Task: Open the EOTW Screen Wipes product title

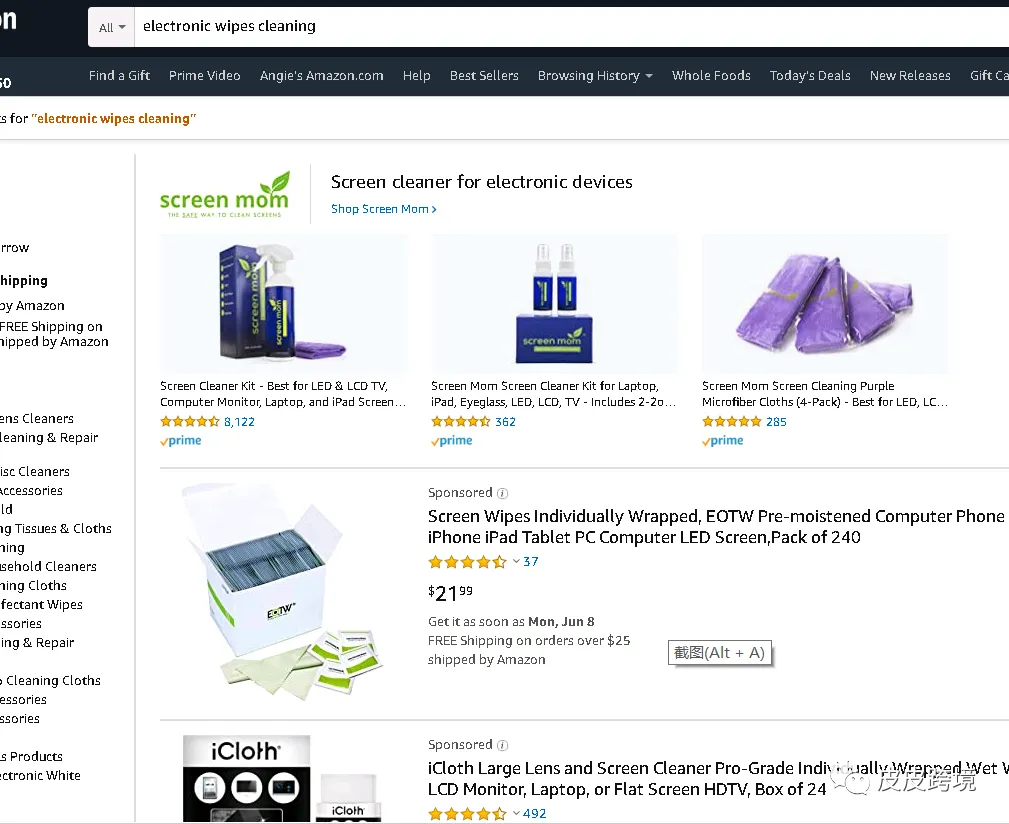Action: [716, 527]
